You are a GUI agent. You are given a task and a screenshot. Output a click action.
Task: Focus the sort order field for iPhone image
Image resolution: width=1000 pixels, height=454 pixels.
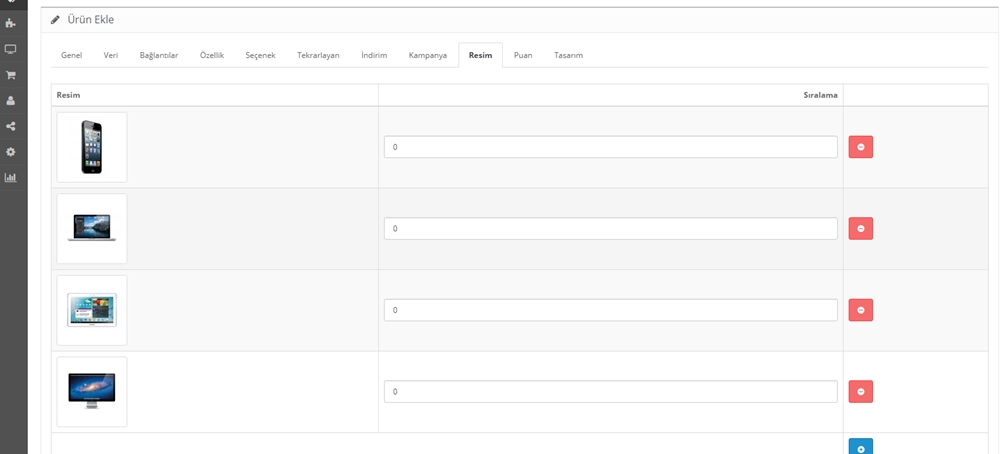point(610,147)
